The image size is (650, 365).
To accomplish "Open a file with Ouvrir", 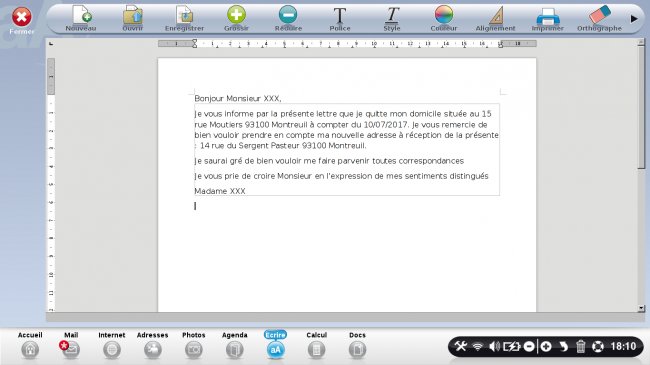I will 133,19.
